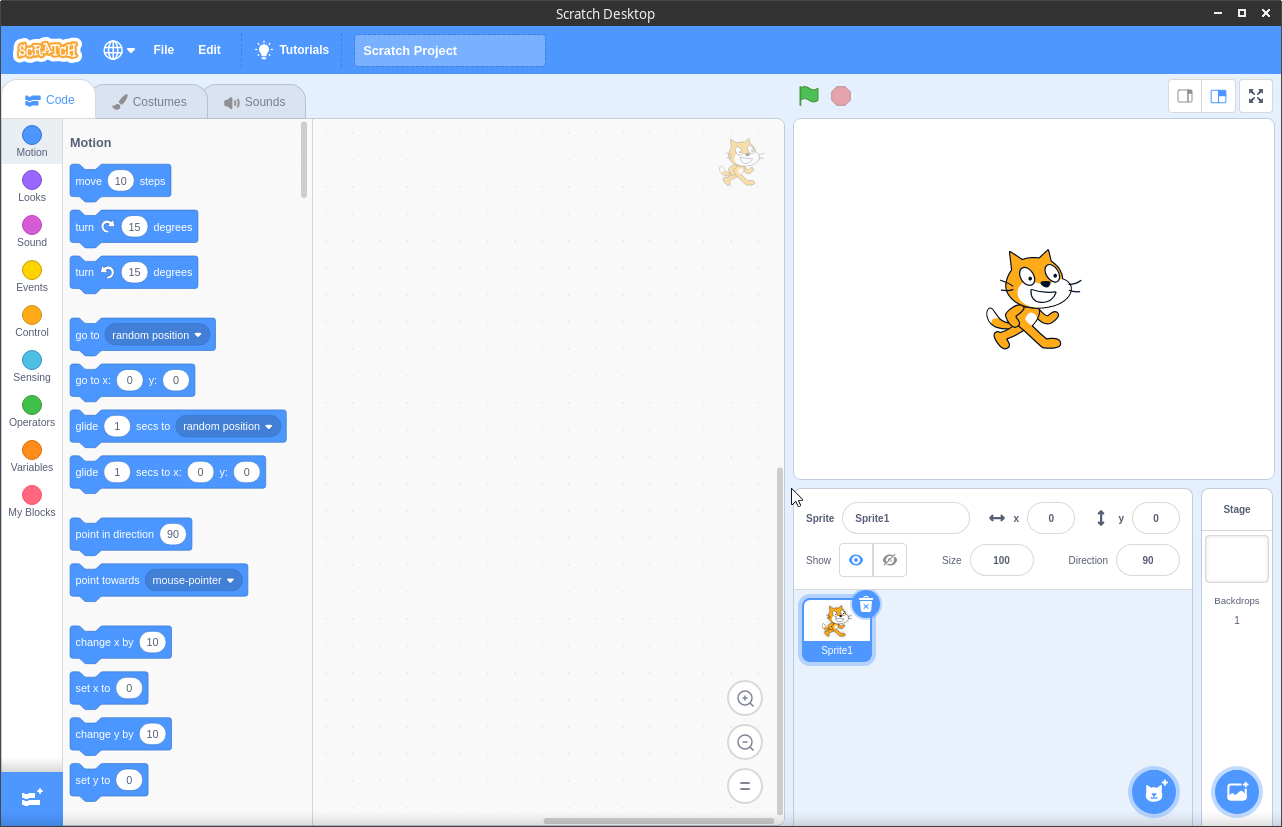Enable Show for Sprite1 with eye toggle
This screenshot has width=1282, height=827.
[855, 560]
